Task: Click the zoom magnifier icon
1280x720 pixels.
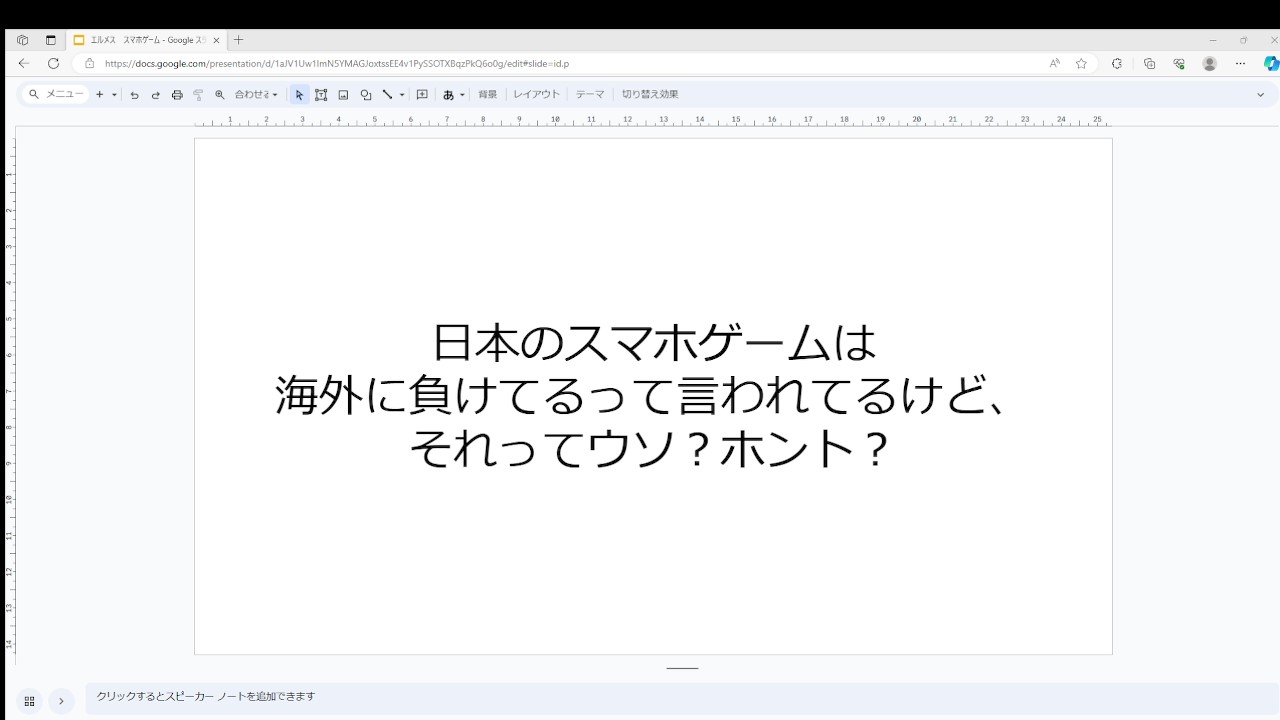Action: click(x=220, y=95)
